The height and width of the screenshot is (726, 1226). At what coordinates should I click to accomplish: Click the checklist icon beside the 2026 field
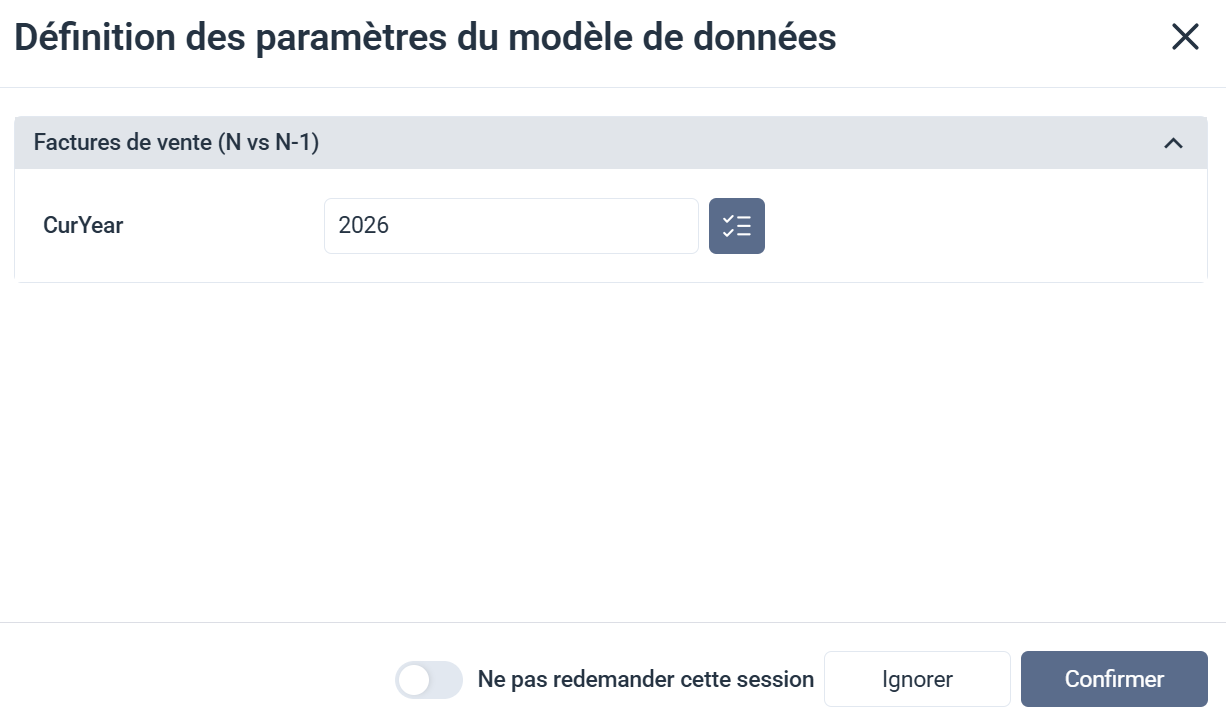click(737, 226)
